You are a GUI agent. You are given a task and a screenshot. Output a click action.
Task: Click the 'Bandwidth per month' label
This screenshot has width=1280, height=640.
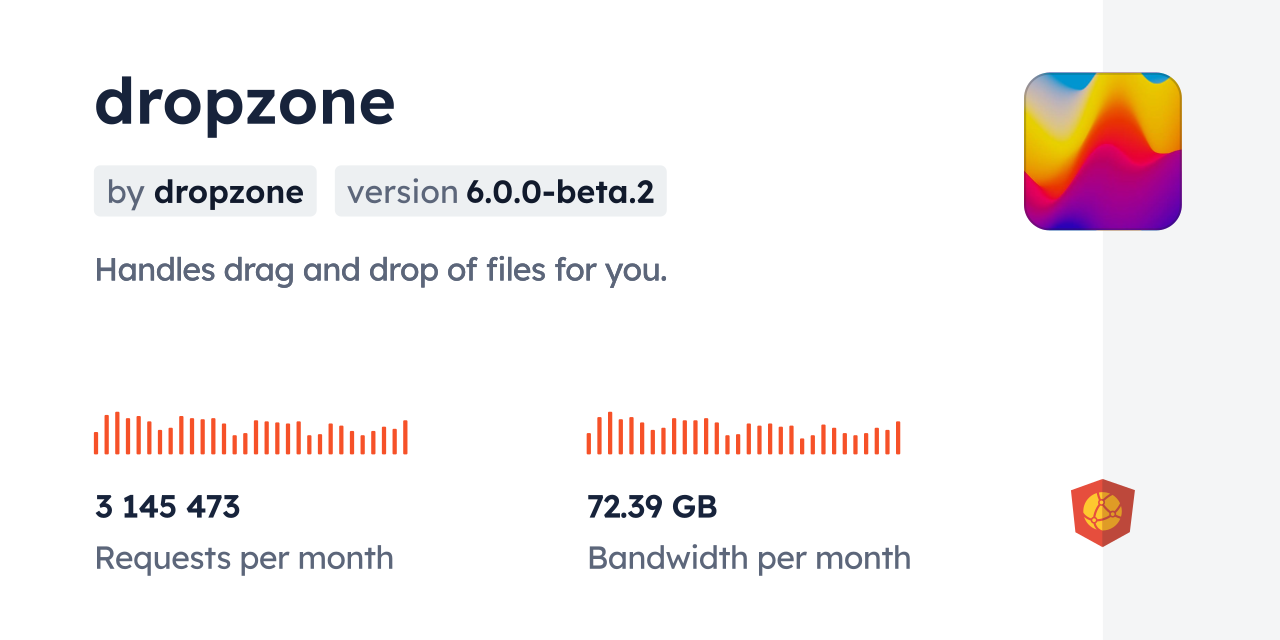749,558
